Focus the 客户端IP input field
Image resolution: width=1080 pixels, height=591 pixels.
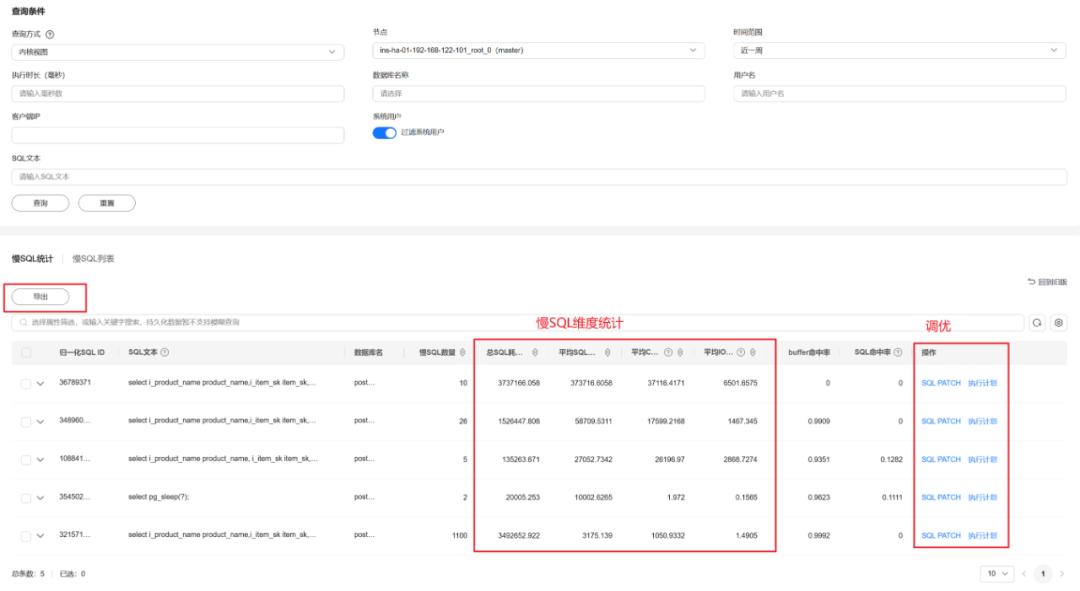pyautogui.click(x=178, y=135)
